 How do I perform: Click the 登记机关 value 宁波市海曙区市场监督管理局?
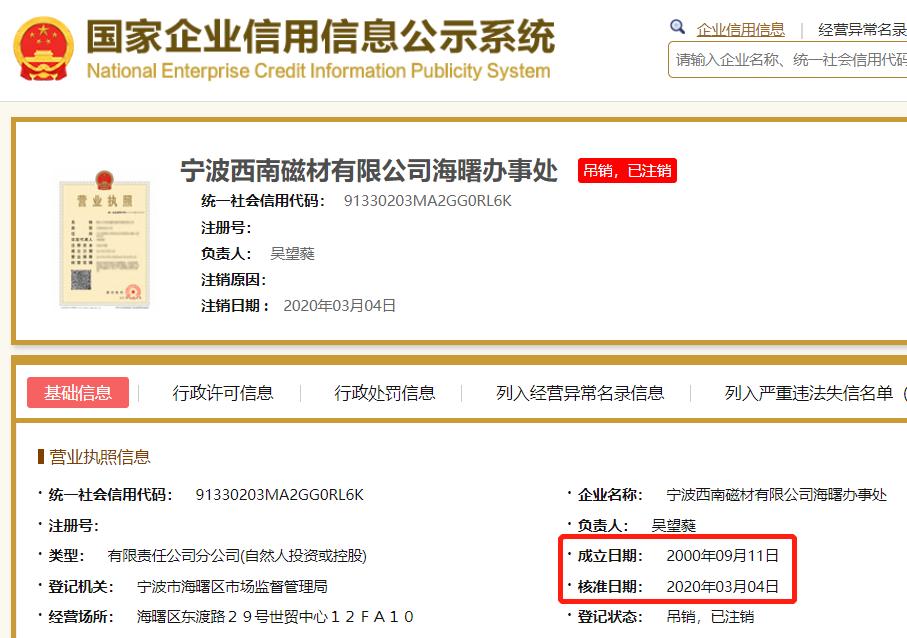click(x=232, y=586)
